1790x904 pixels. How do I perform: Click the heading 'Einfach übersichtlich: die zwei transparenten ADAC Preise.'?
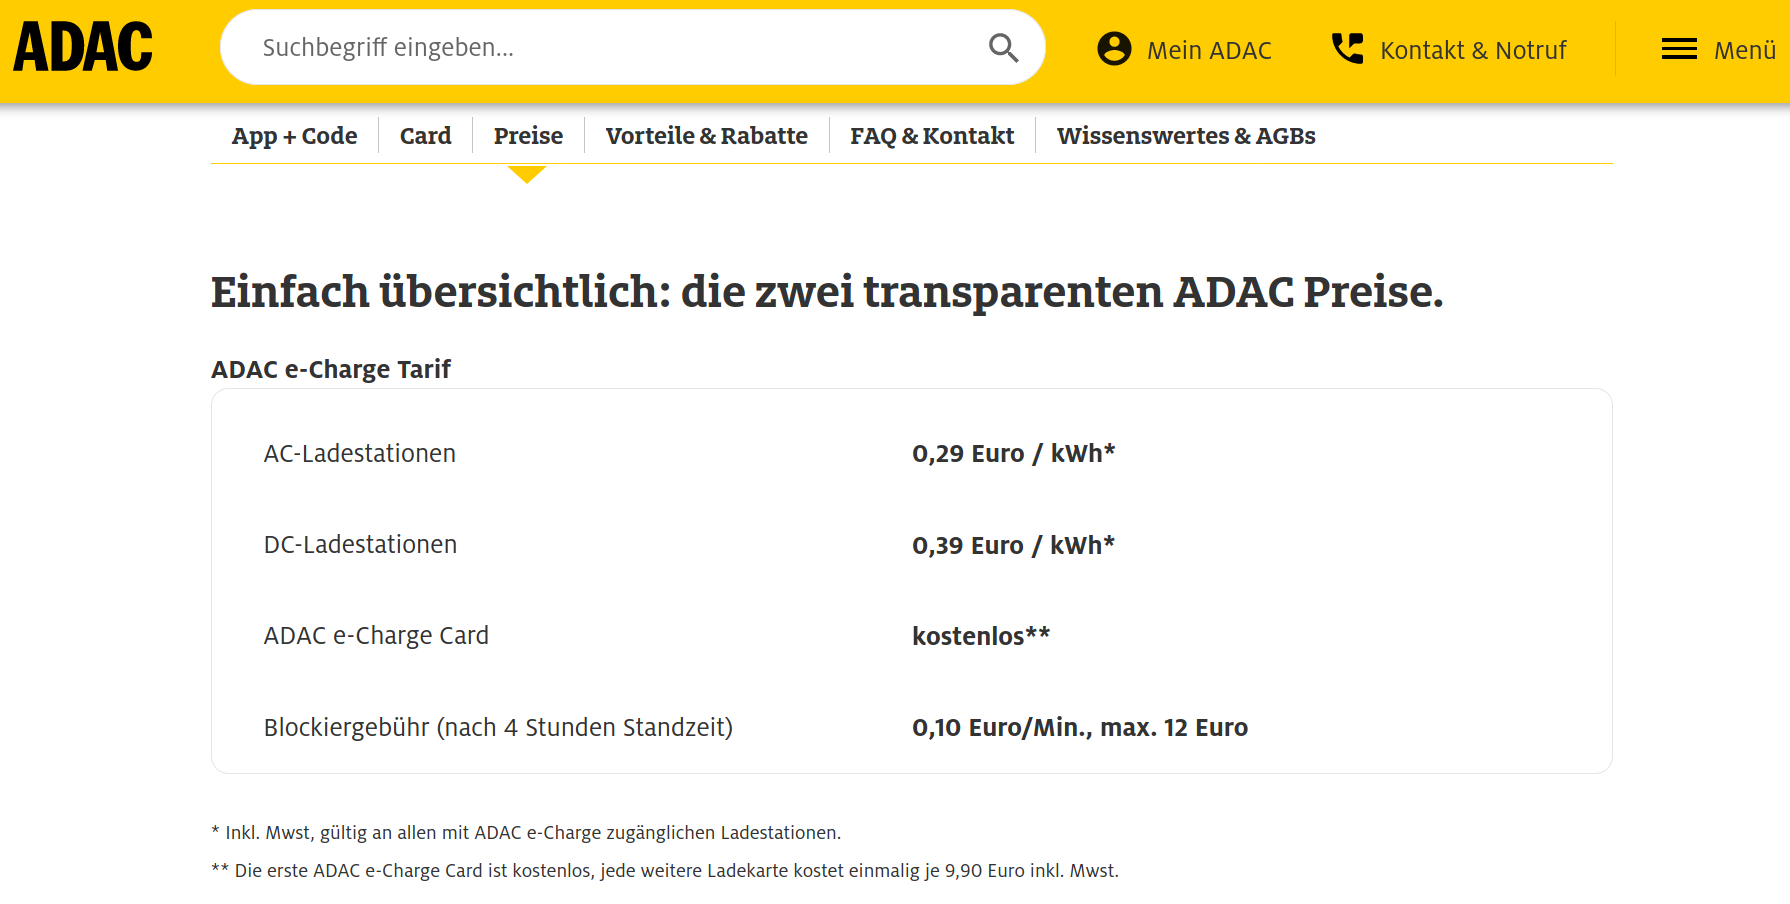point(827,293)
